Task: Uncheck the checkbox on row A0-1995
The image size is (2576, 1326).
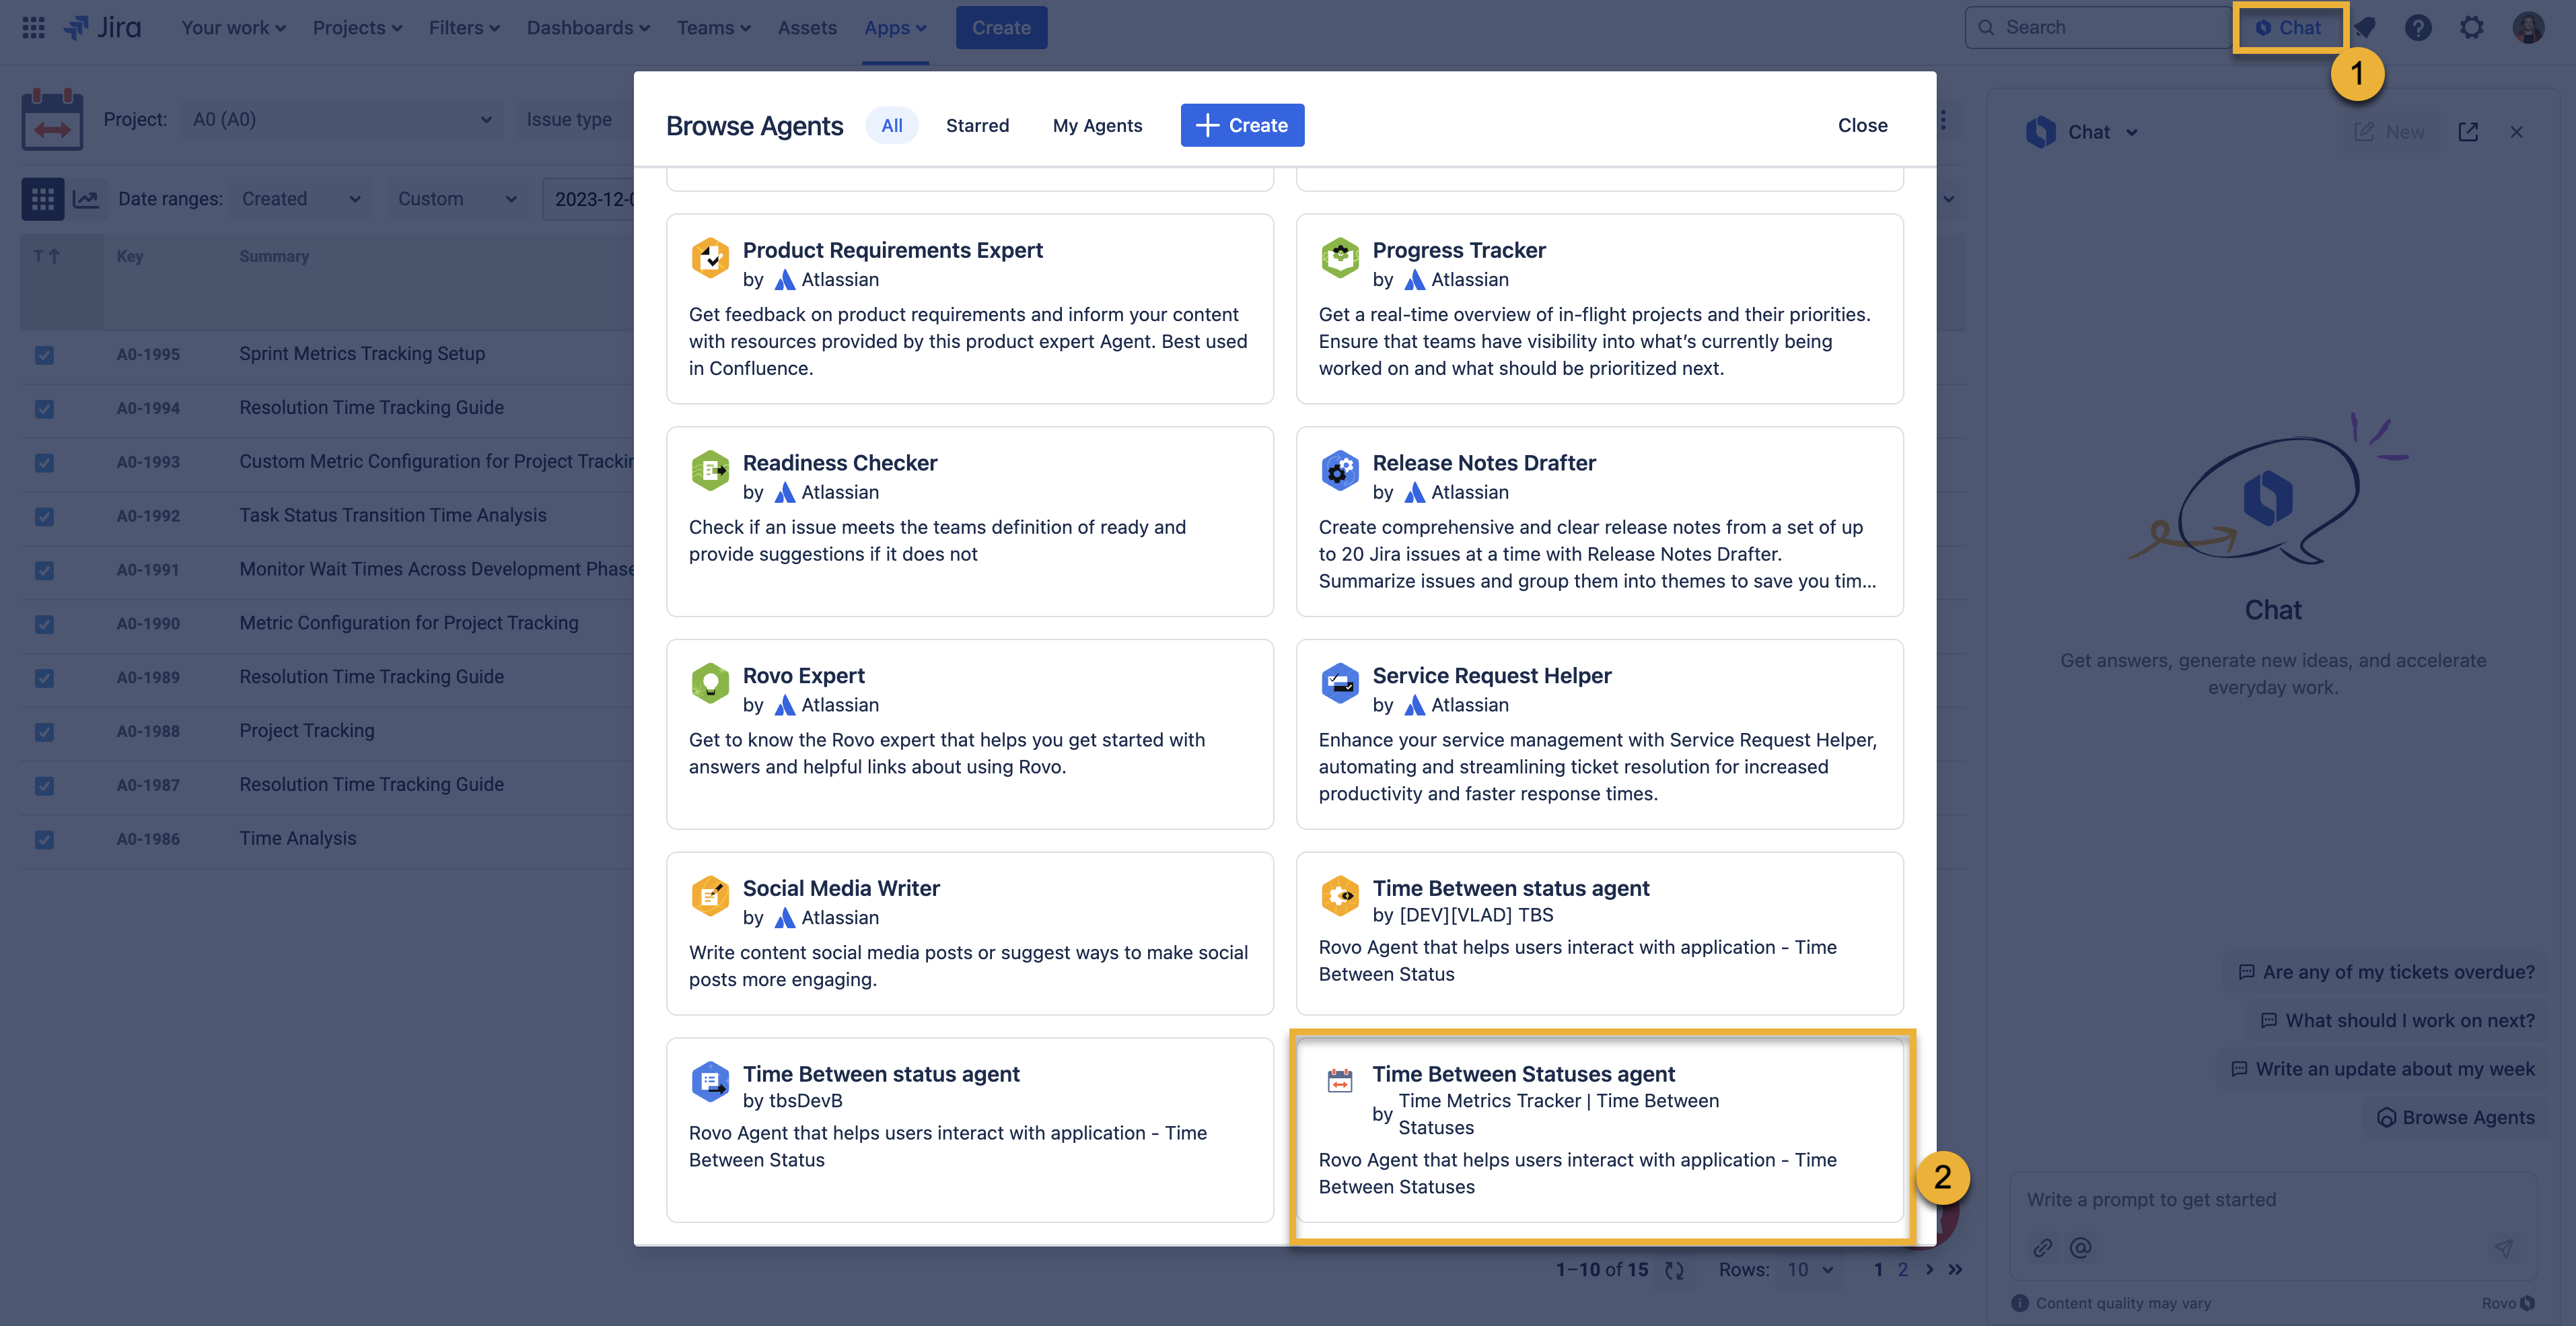Action: point(44,355)
